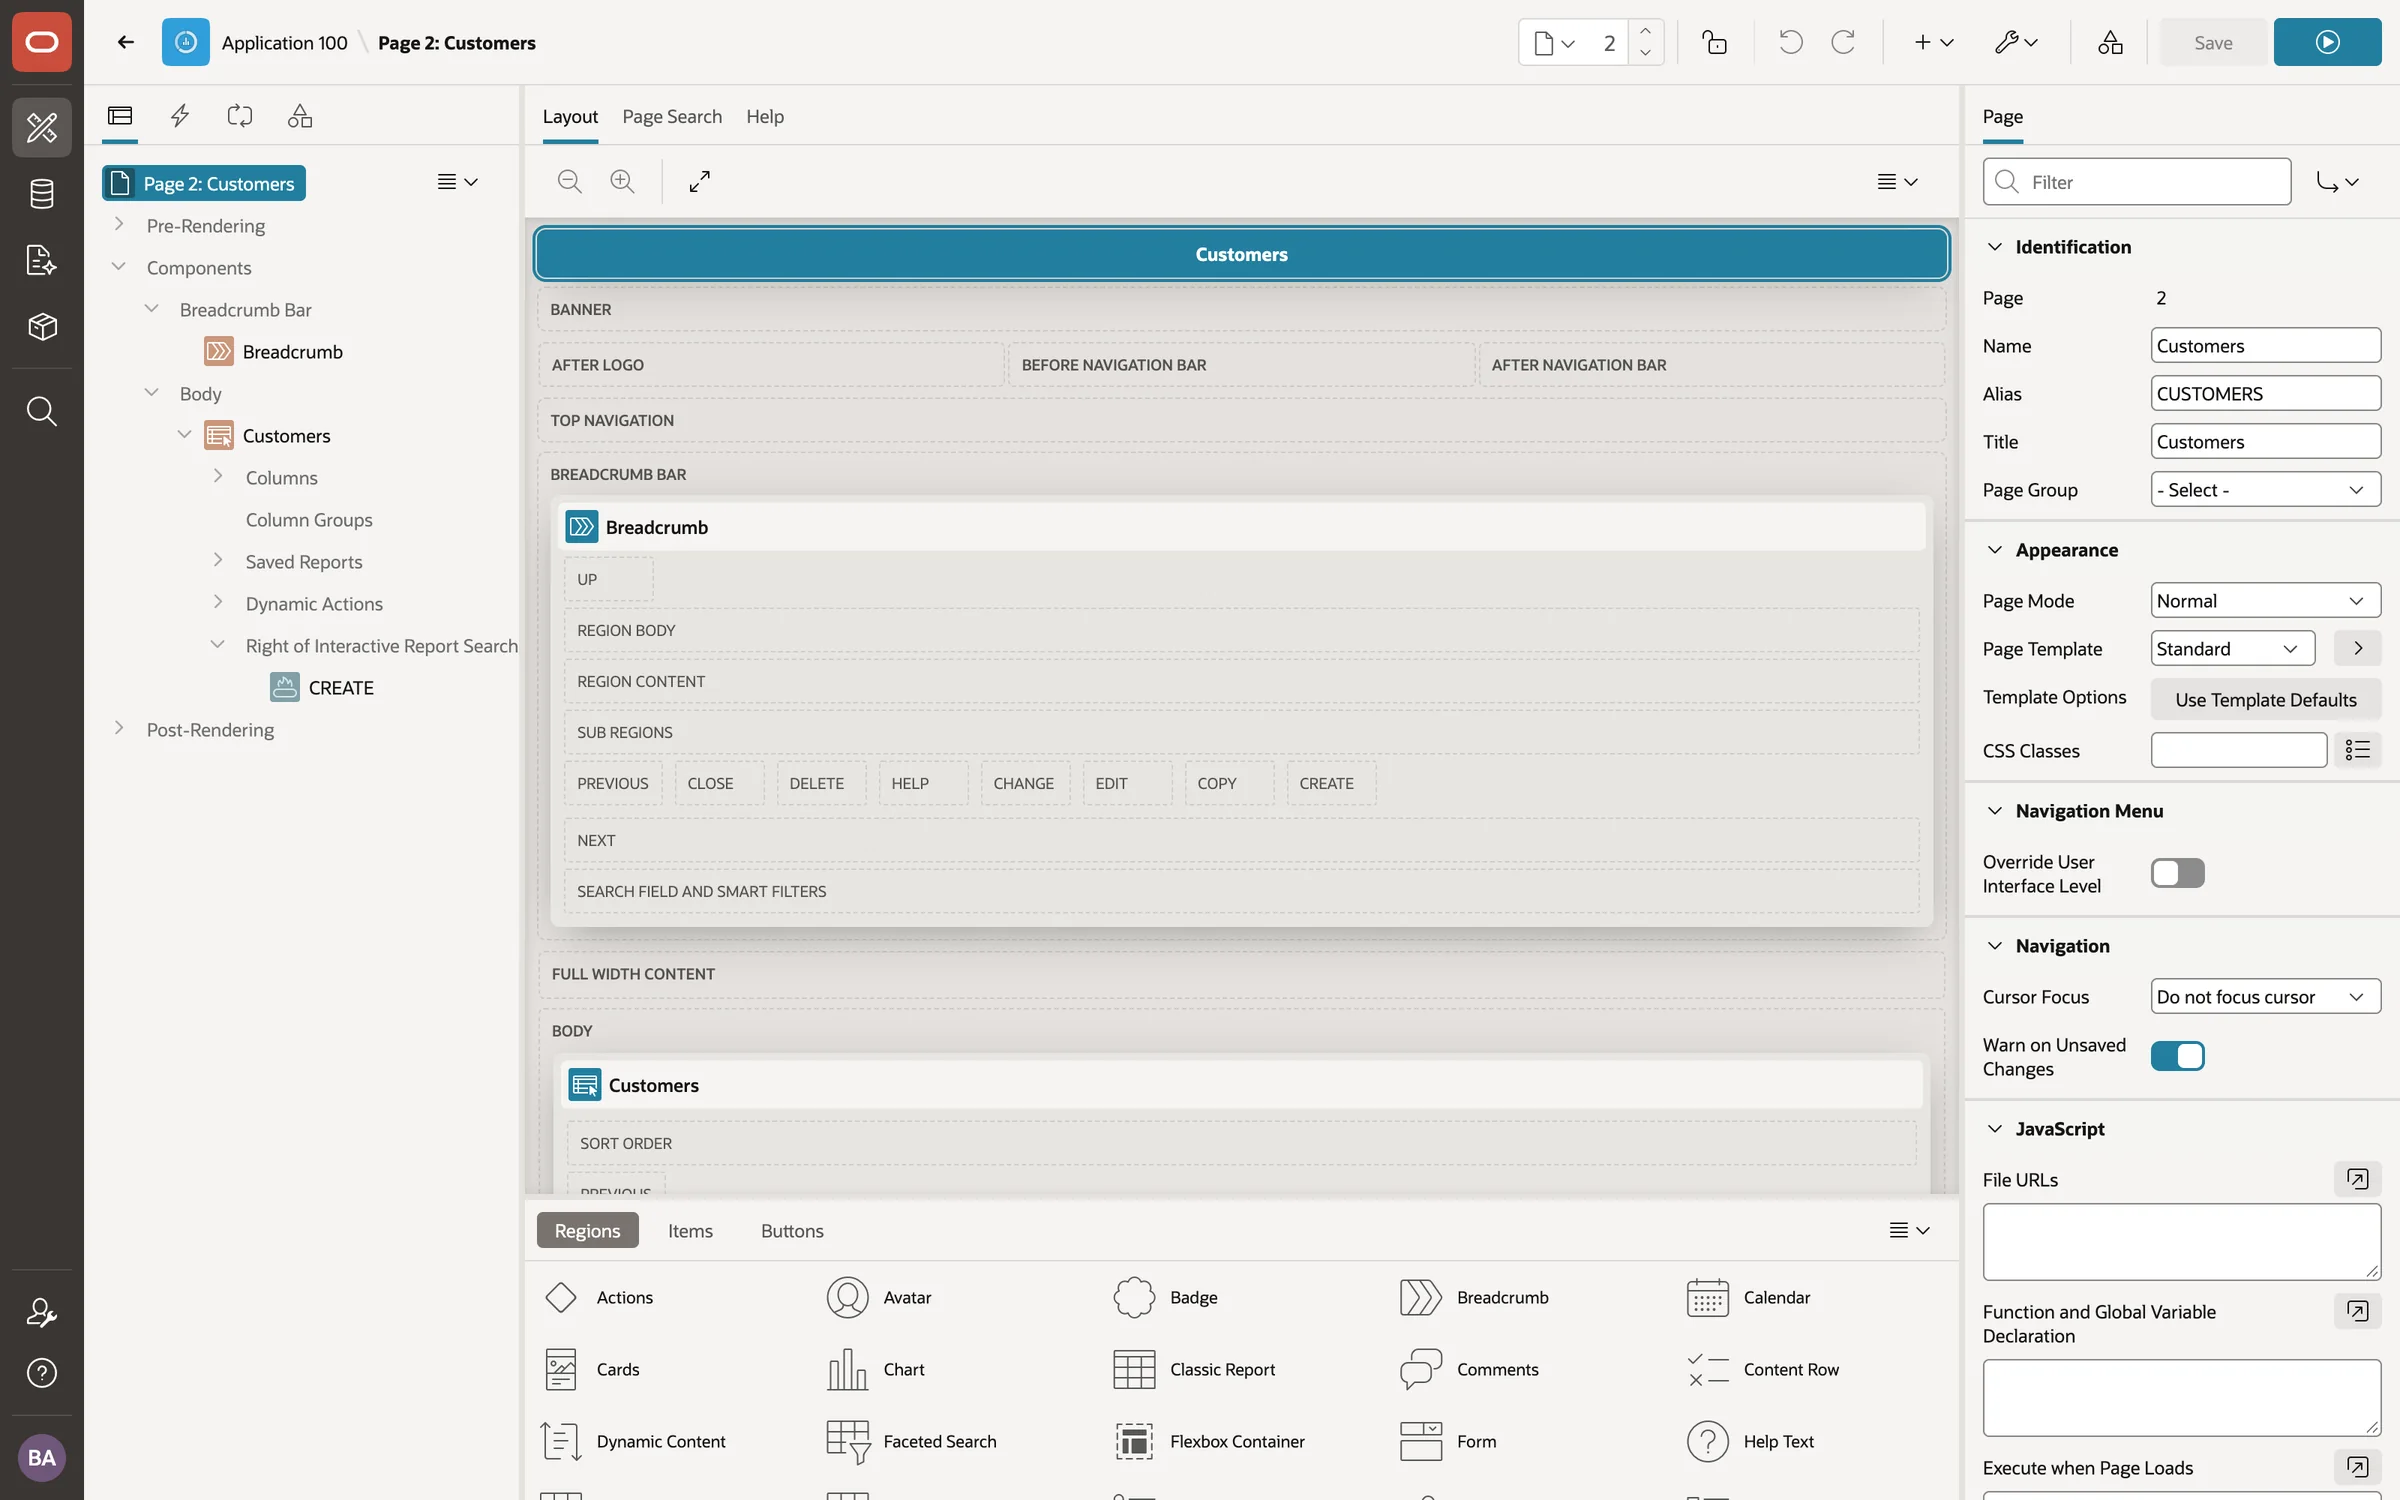Image resolution: width=2400 pixels, height=1500 pixels.
Task: Expand the layout pane to full size
Action: [x=699, y=181]
